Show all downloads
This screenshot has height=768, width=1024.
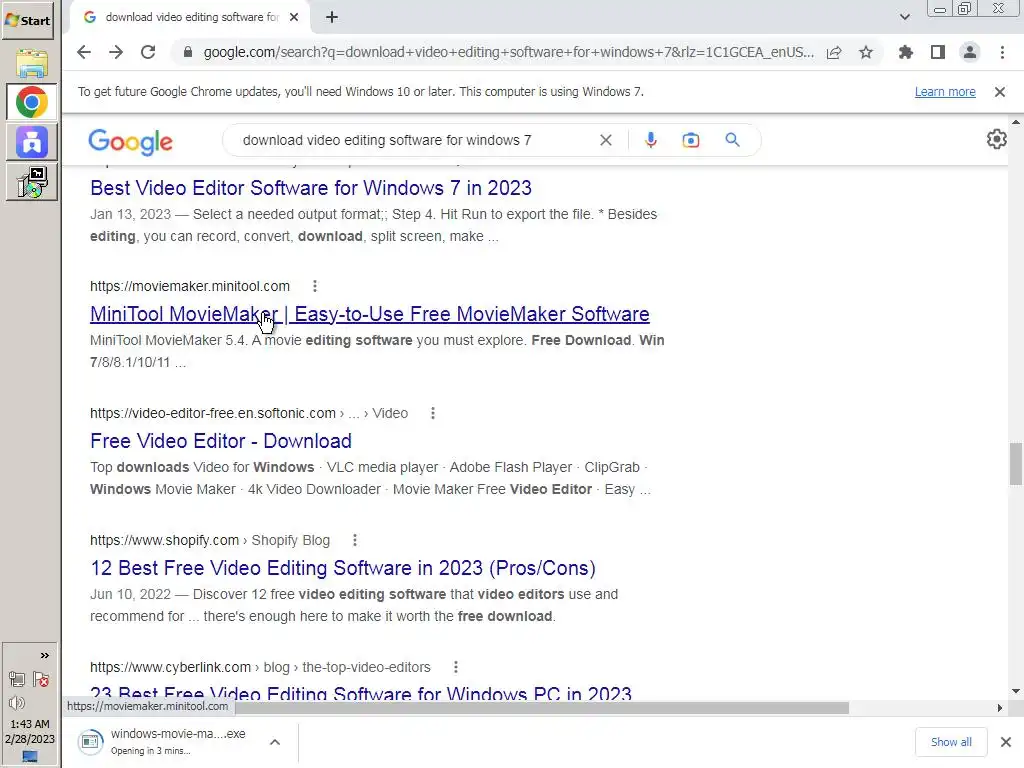tap(951, 742)
